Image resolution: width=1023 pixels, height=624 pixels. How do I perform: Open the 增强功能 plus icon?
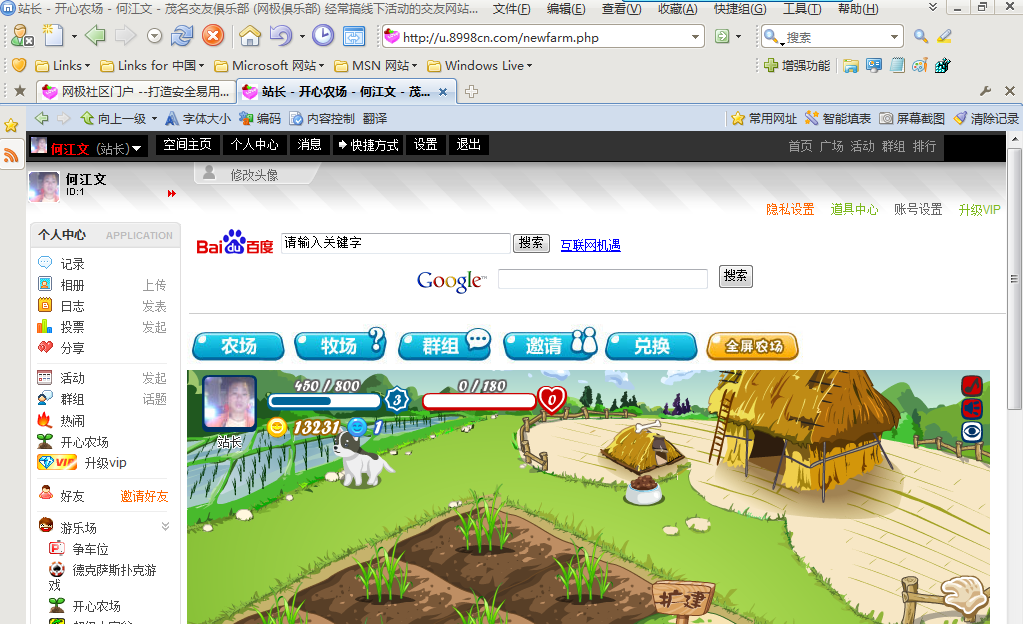coord(771,65)
